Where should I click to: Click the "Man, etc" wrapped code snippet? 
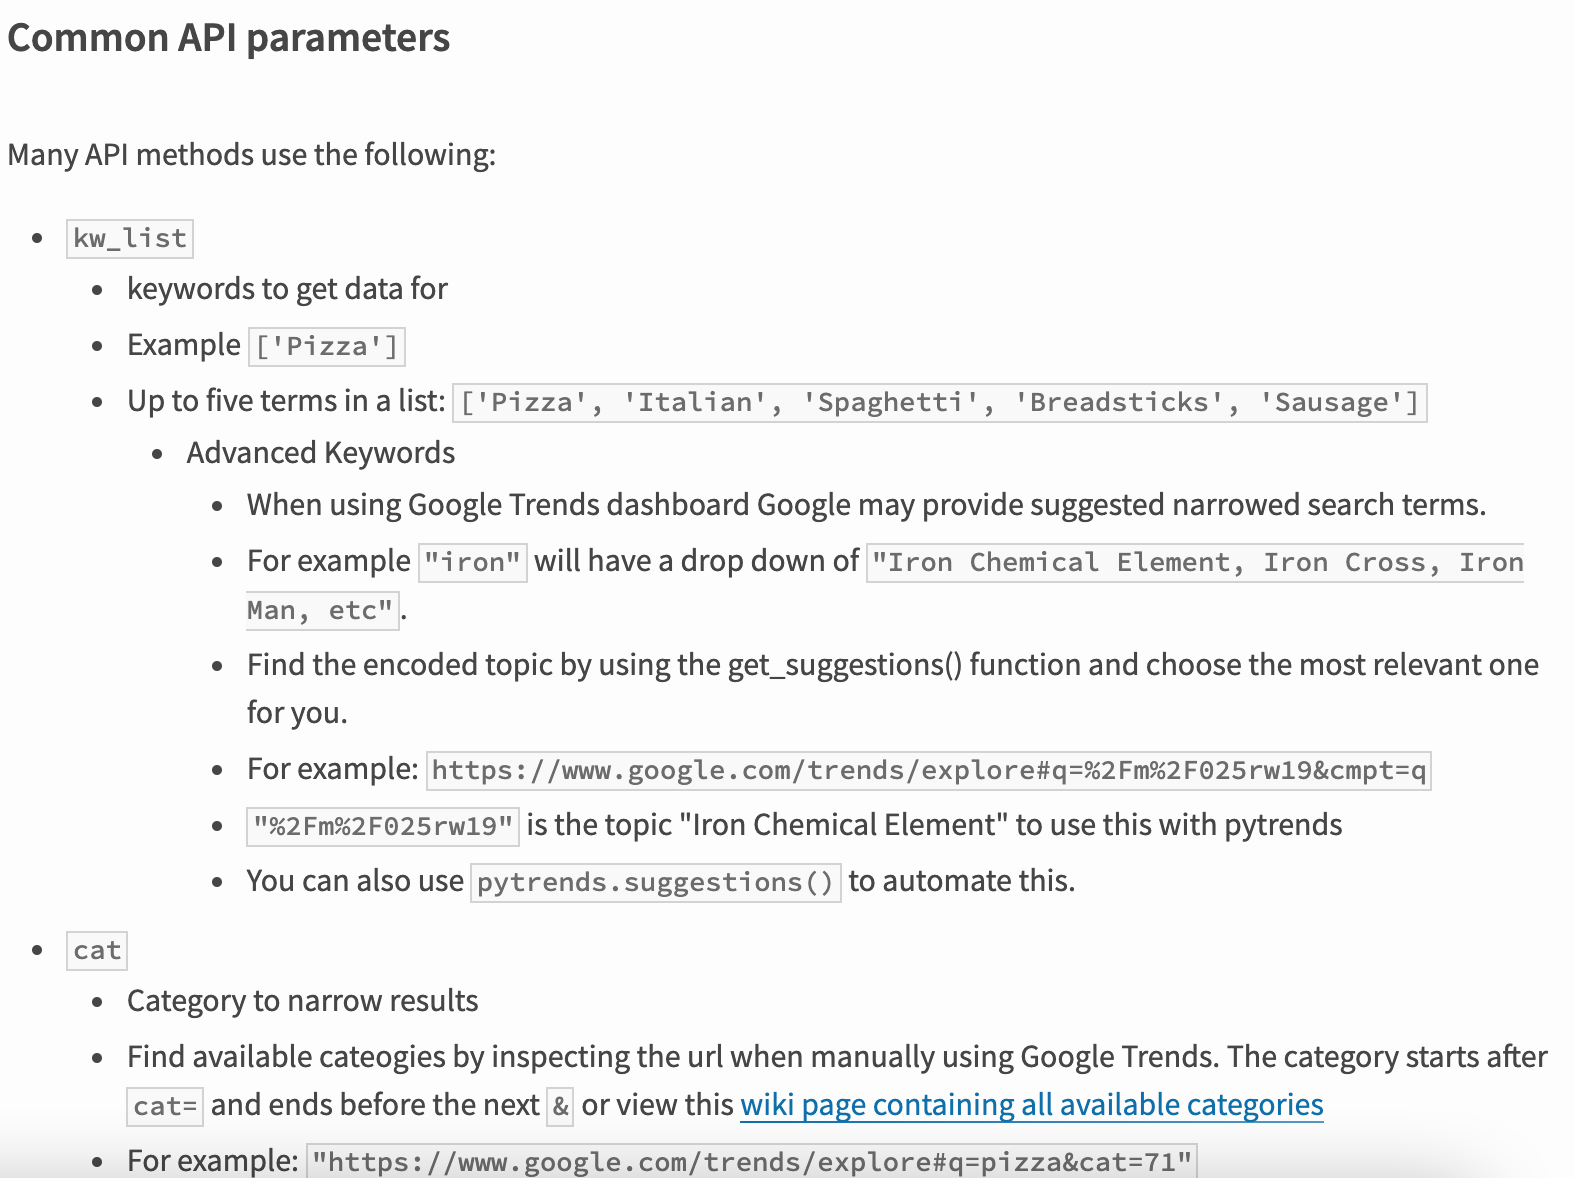323,610
